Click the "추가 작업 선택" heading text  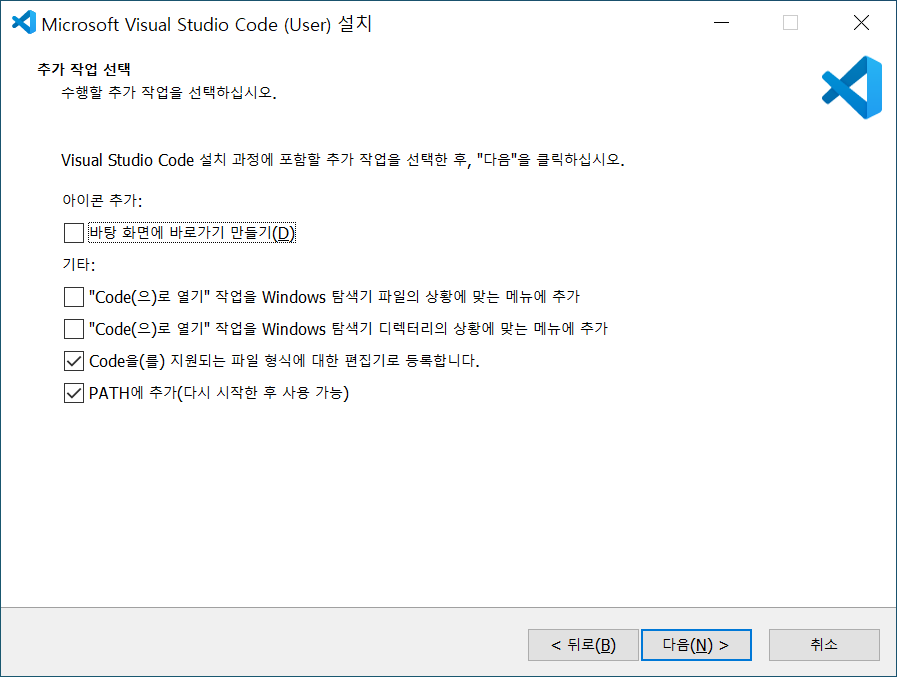point(84,69)
